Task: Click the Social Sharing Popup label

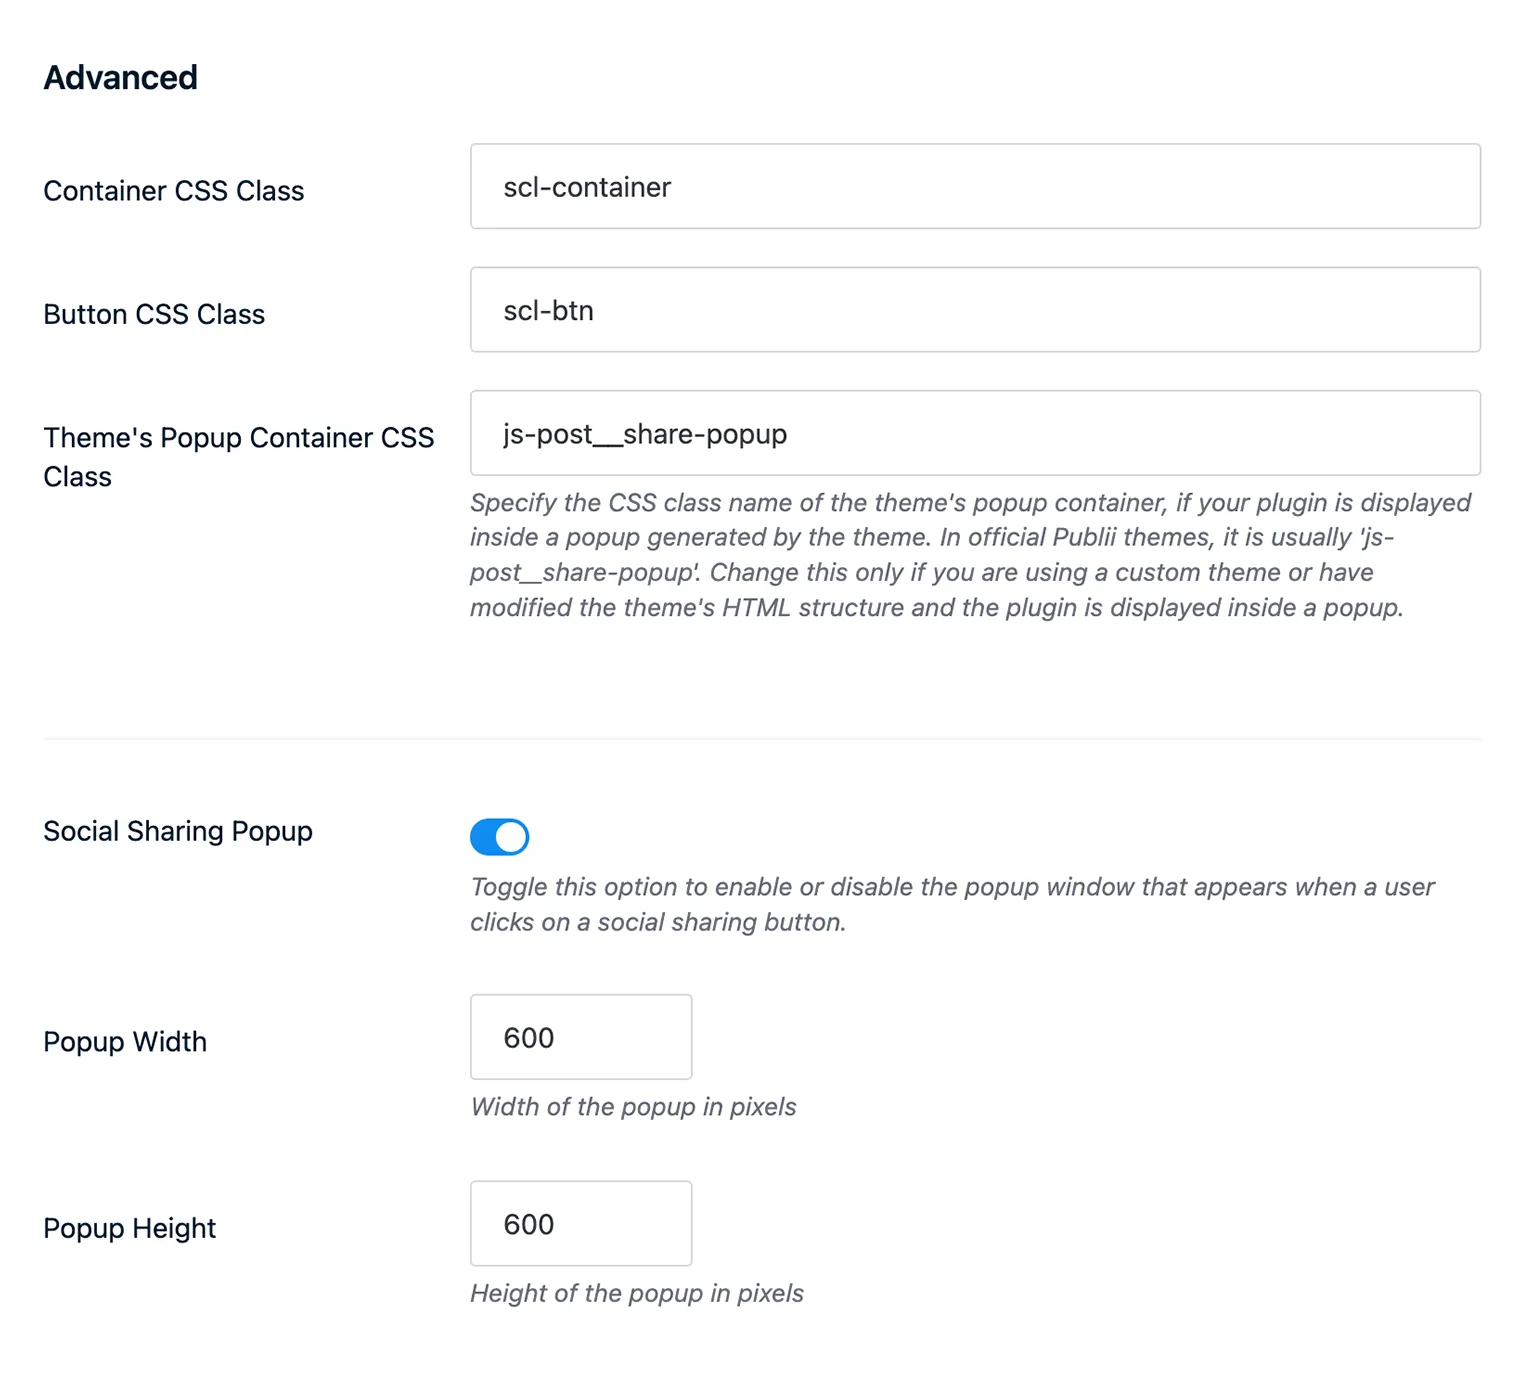Action: [177, 831]
